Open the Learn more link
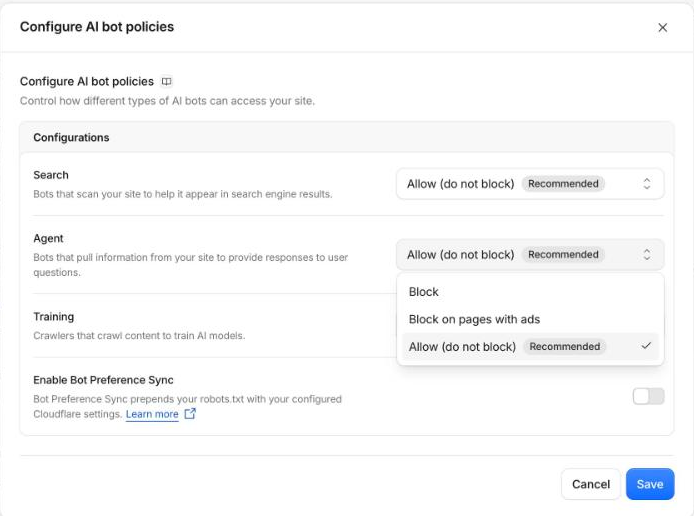The width and height of the screenshot is (694, 516). 152,414
